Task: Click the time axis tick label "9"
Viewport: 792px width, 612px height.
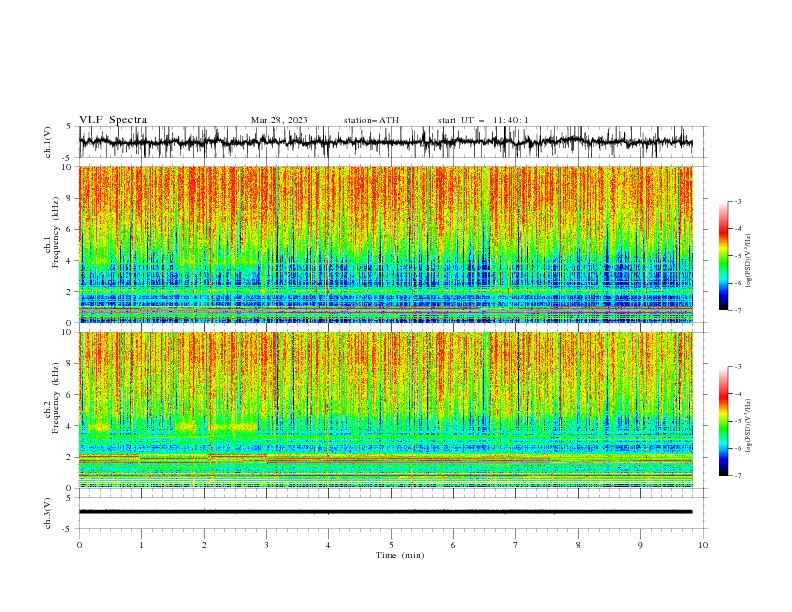Action: (640, 545)
